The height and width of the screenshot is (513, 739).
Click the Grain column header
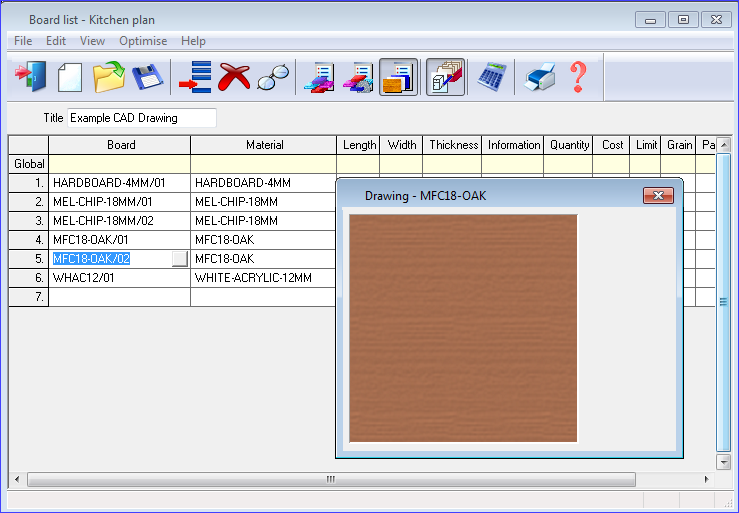point(678,145)
